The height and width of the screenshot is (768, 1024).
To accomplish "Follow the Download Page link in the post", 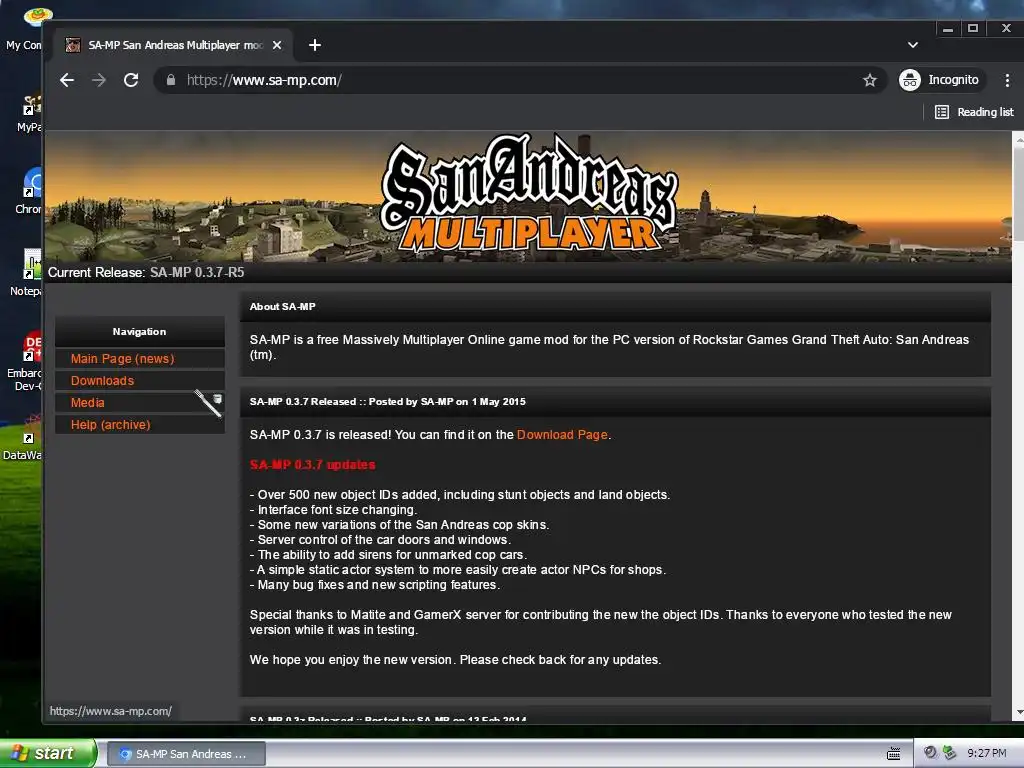I will coord(562,435).
